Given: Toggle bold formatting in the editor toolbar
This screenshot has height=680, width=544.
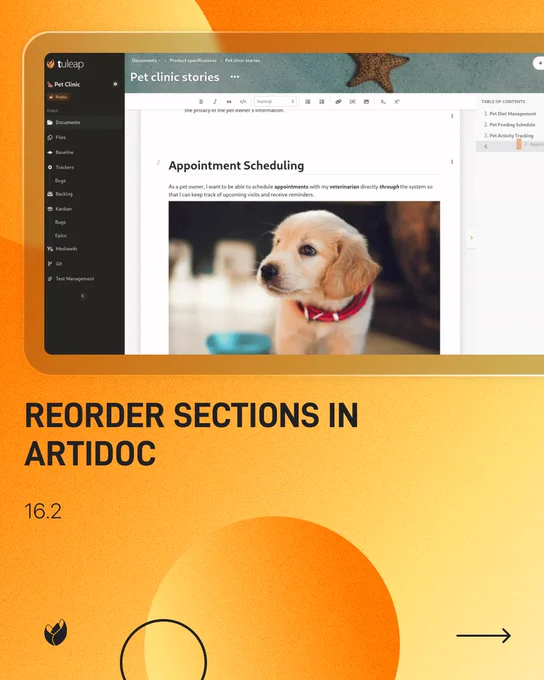Looking at the screenshot, I should 201,101.
